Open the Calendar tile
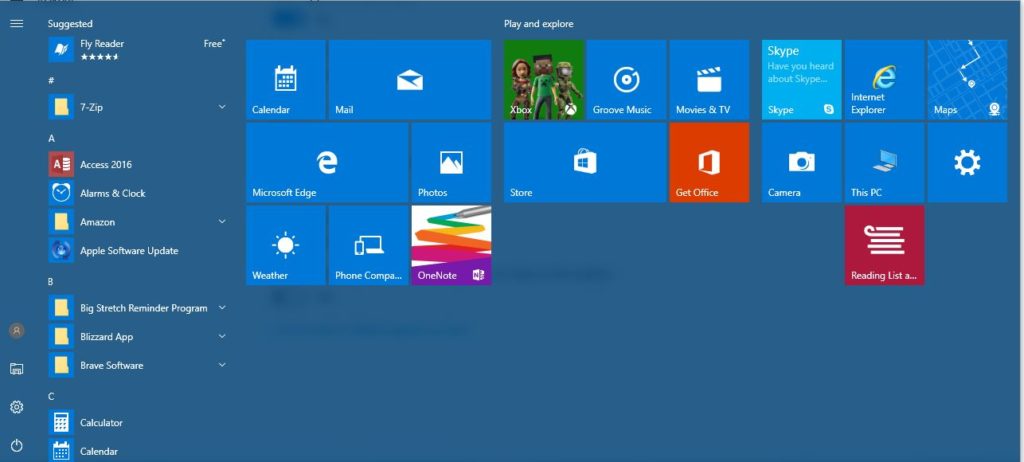The width and height of the screenshot is (1024, 462). (285, 79)
